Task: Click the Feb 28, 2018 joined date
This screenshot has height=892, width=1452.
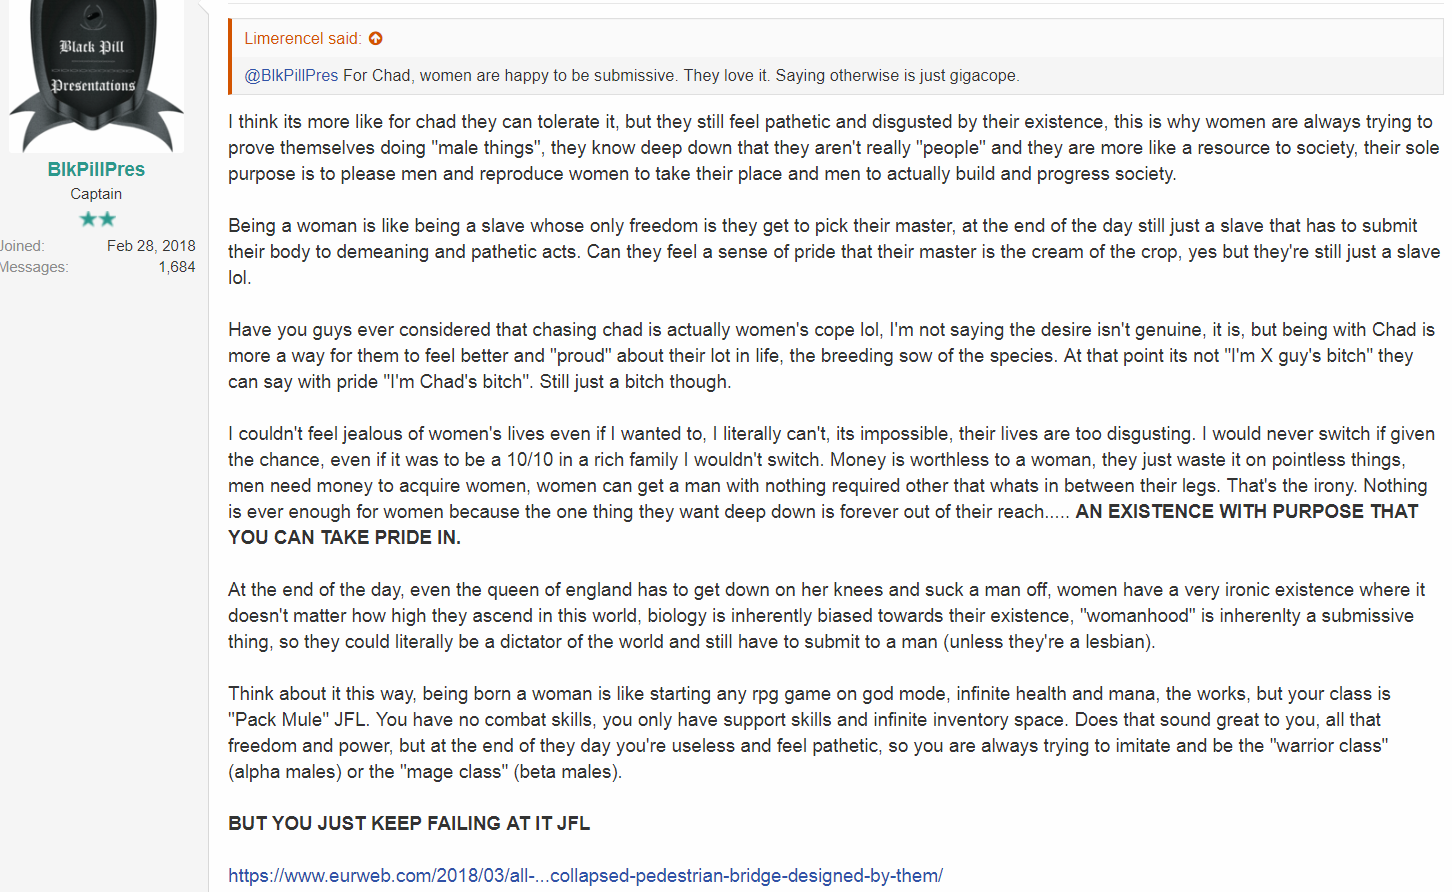Action: tap(151, 246)
